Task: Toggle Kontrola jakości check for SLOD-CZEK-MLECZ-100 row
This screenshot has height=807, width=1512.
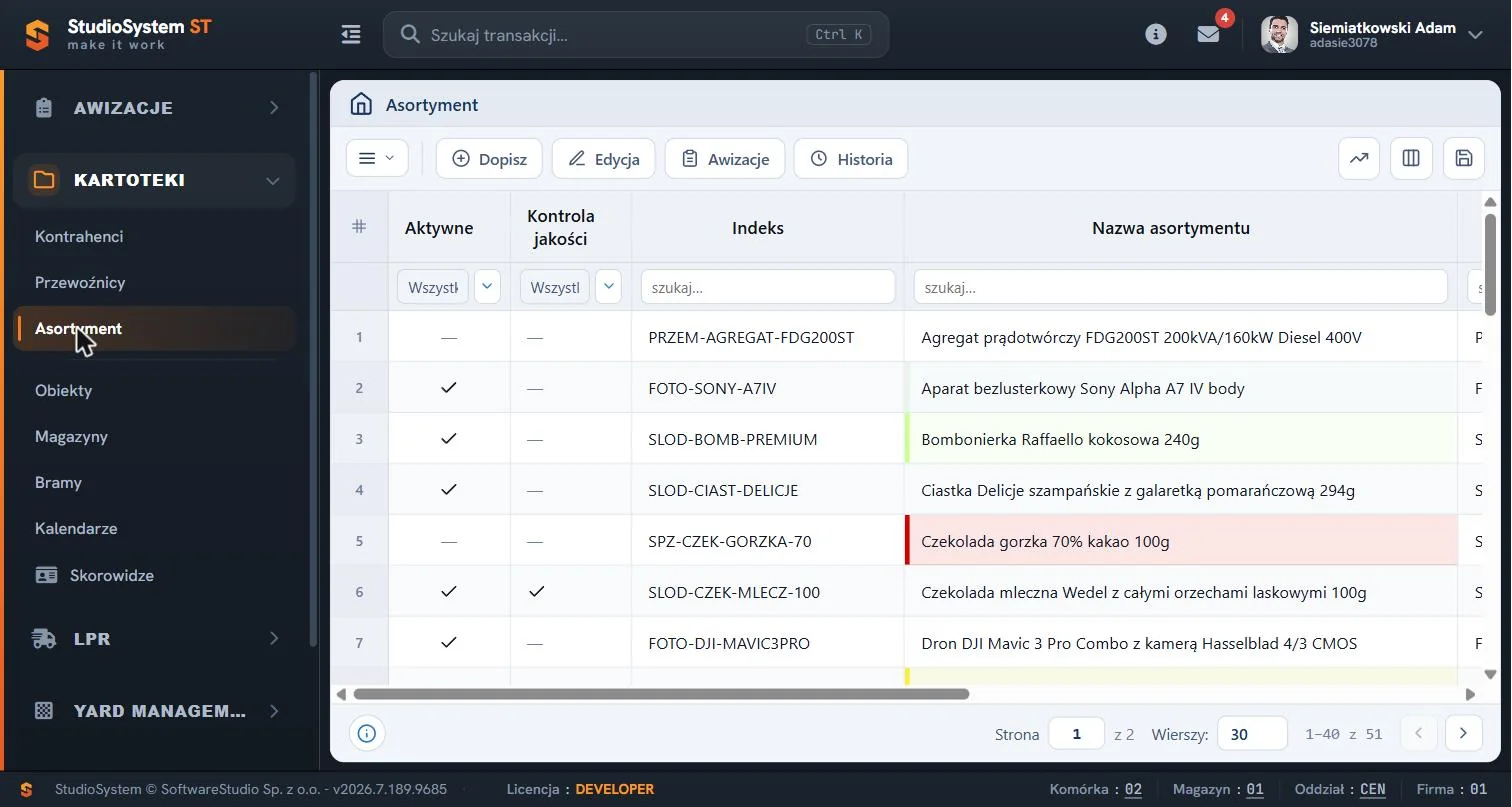Action: (x=537, y=592)
